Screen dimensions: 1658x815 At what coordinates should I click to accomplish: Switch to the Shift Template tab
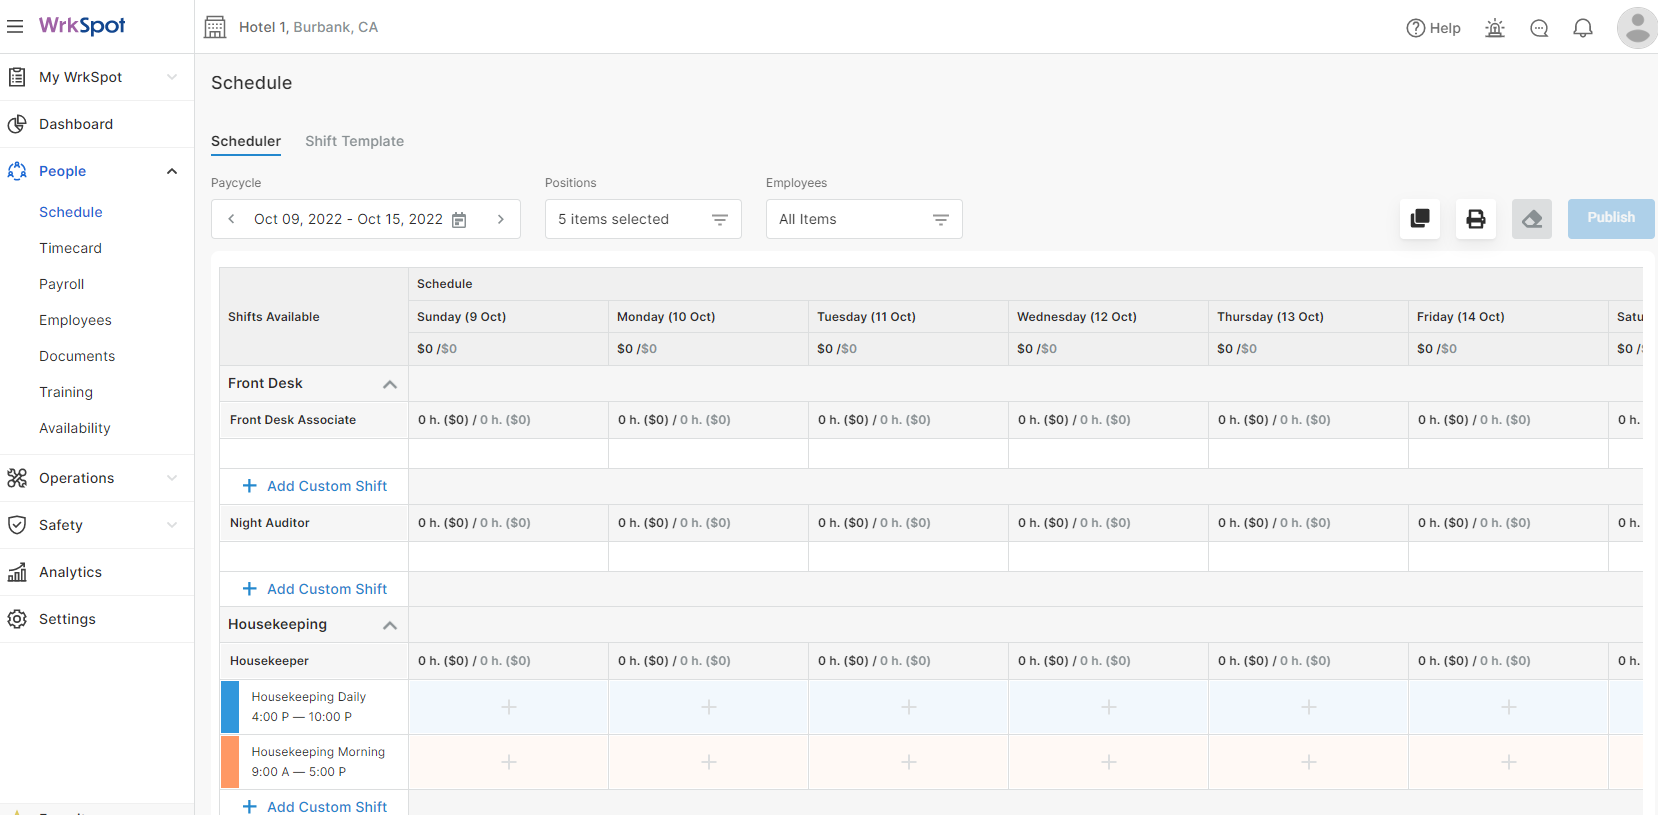click(354, 141)
